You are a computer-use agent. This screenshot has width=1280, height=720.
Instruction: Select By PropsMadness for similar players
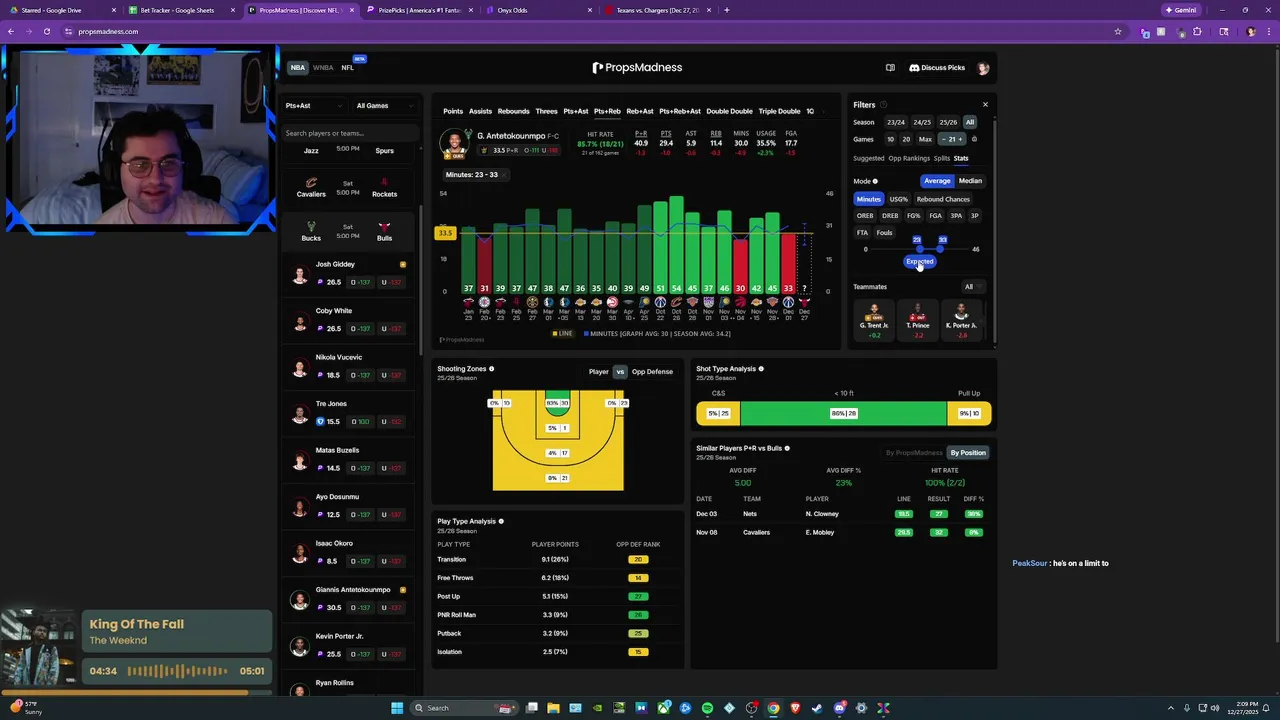pyautogui.click(x=914, y=453)
